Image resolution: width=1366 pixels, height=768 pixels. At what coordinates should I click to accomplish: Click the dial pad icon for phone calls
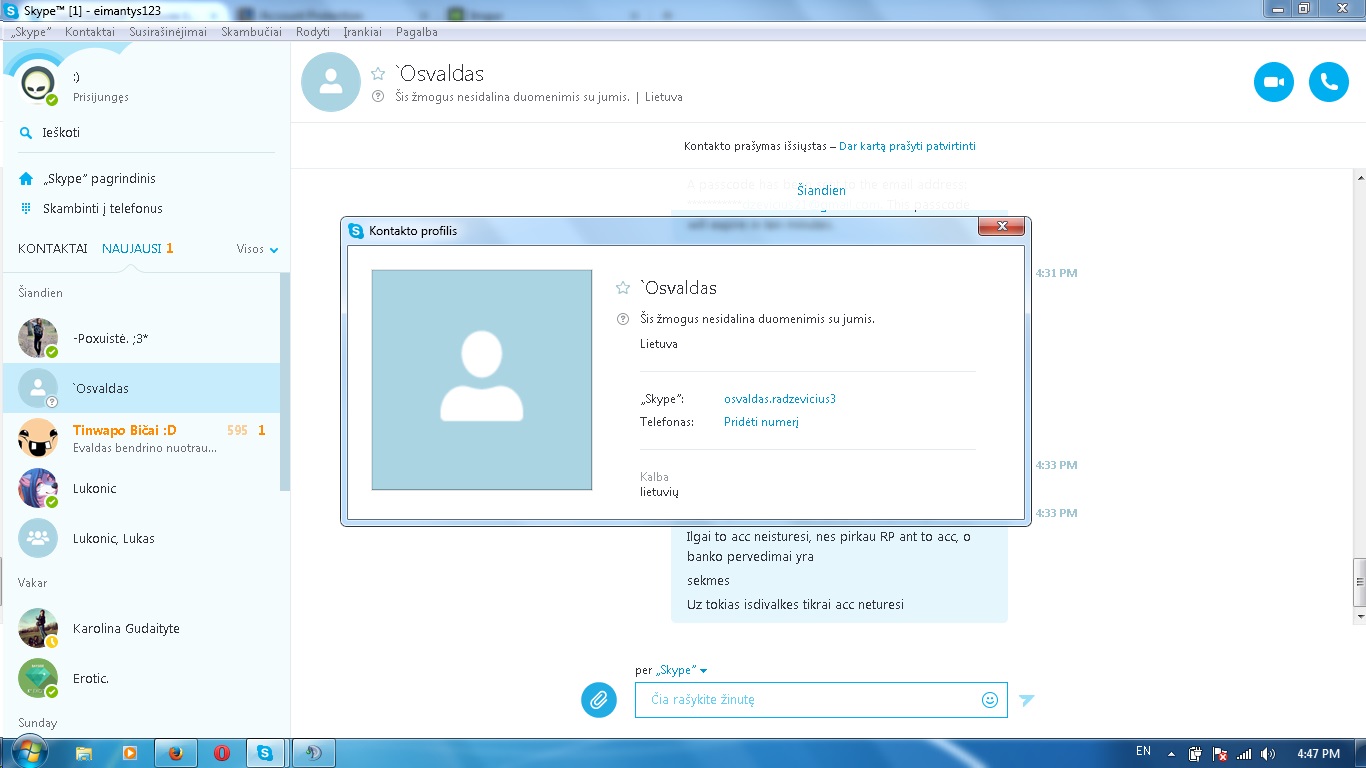tap(26, 208)
